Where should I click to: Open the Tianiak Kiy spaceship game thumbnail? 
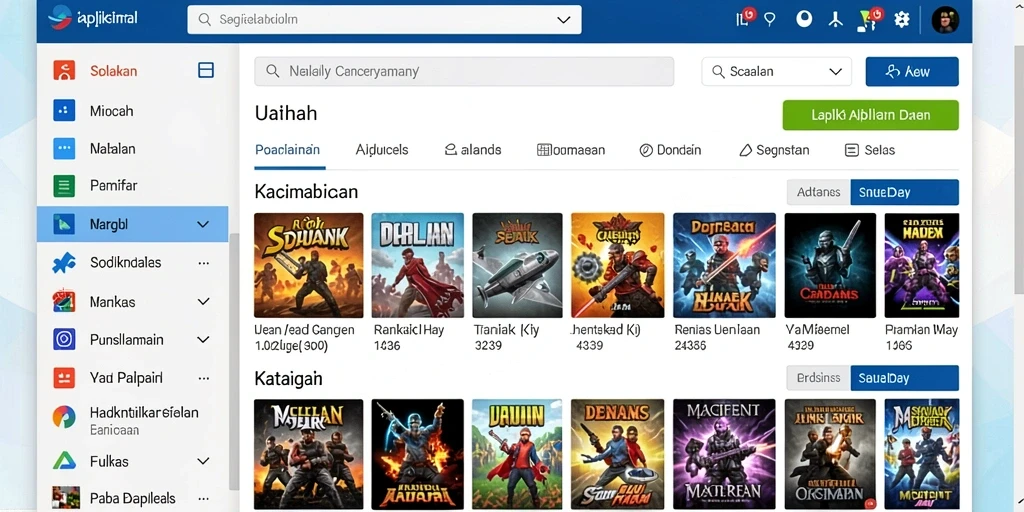pyautogui.click(x=517, y=265)
